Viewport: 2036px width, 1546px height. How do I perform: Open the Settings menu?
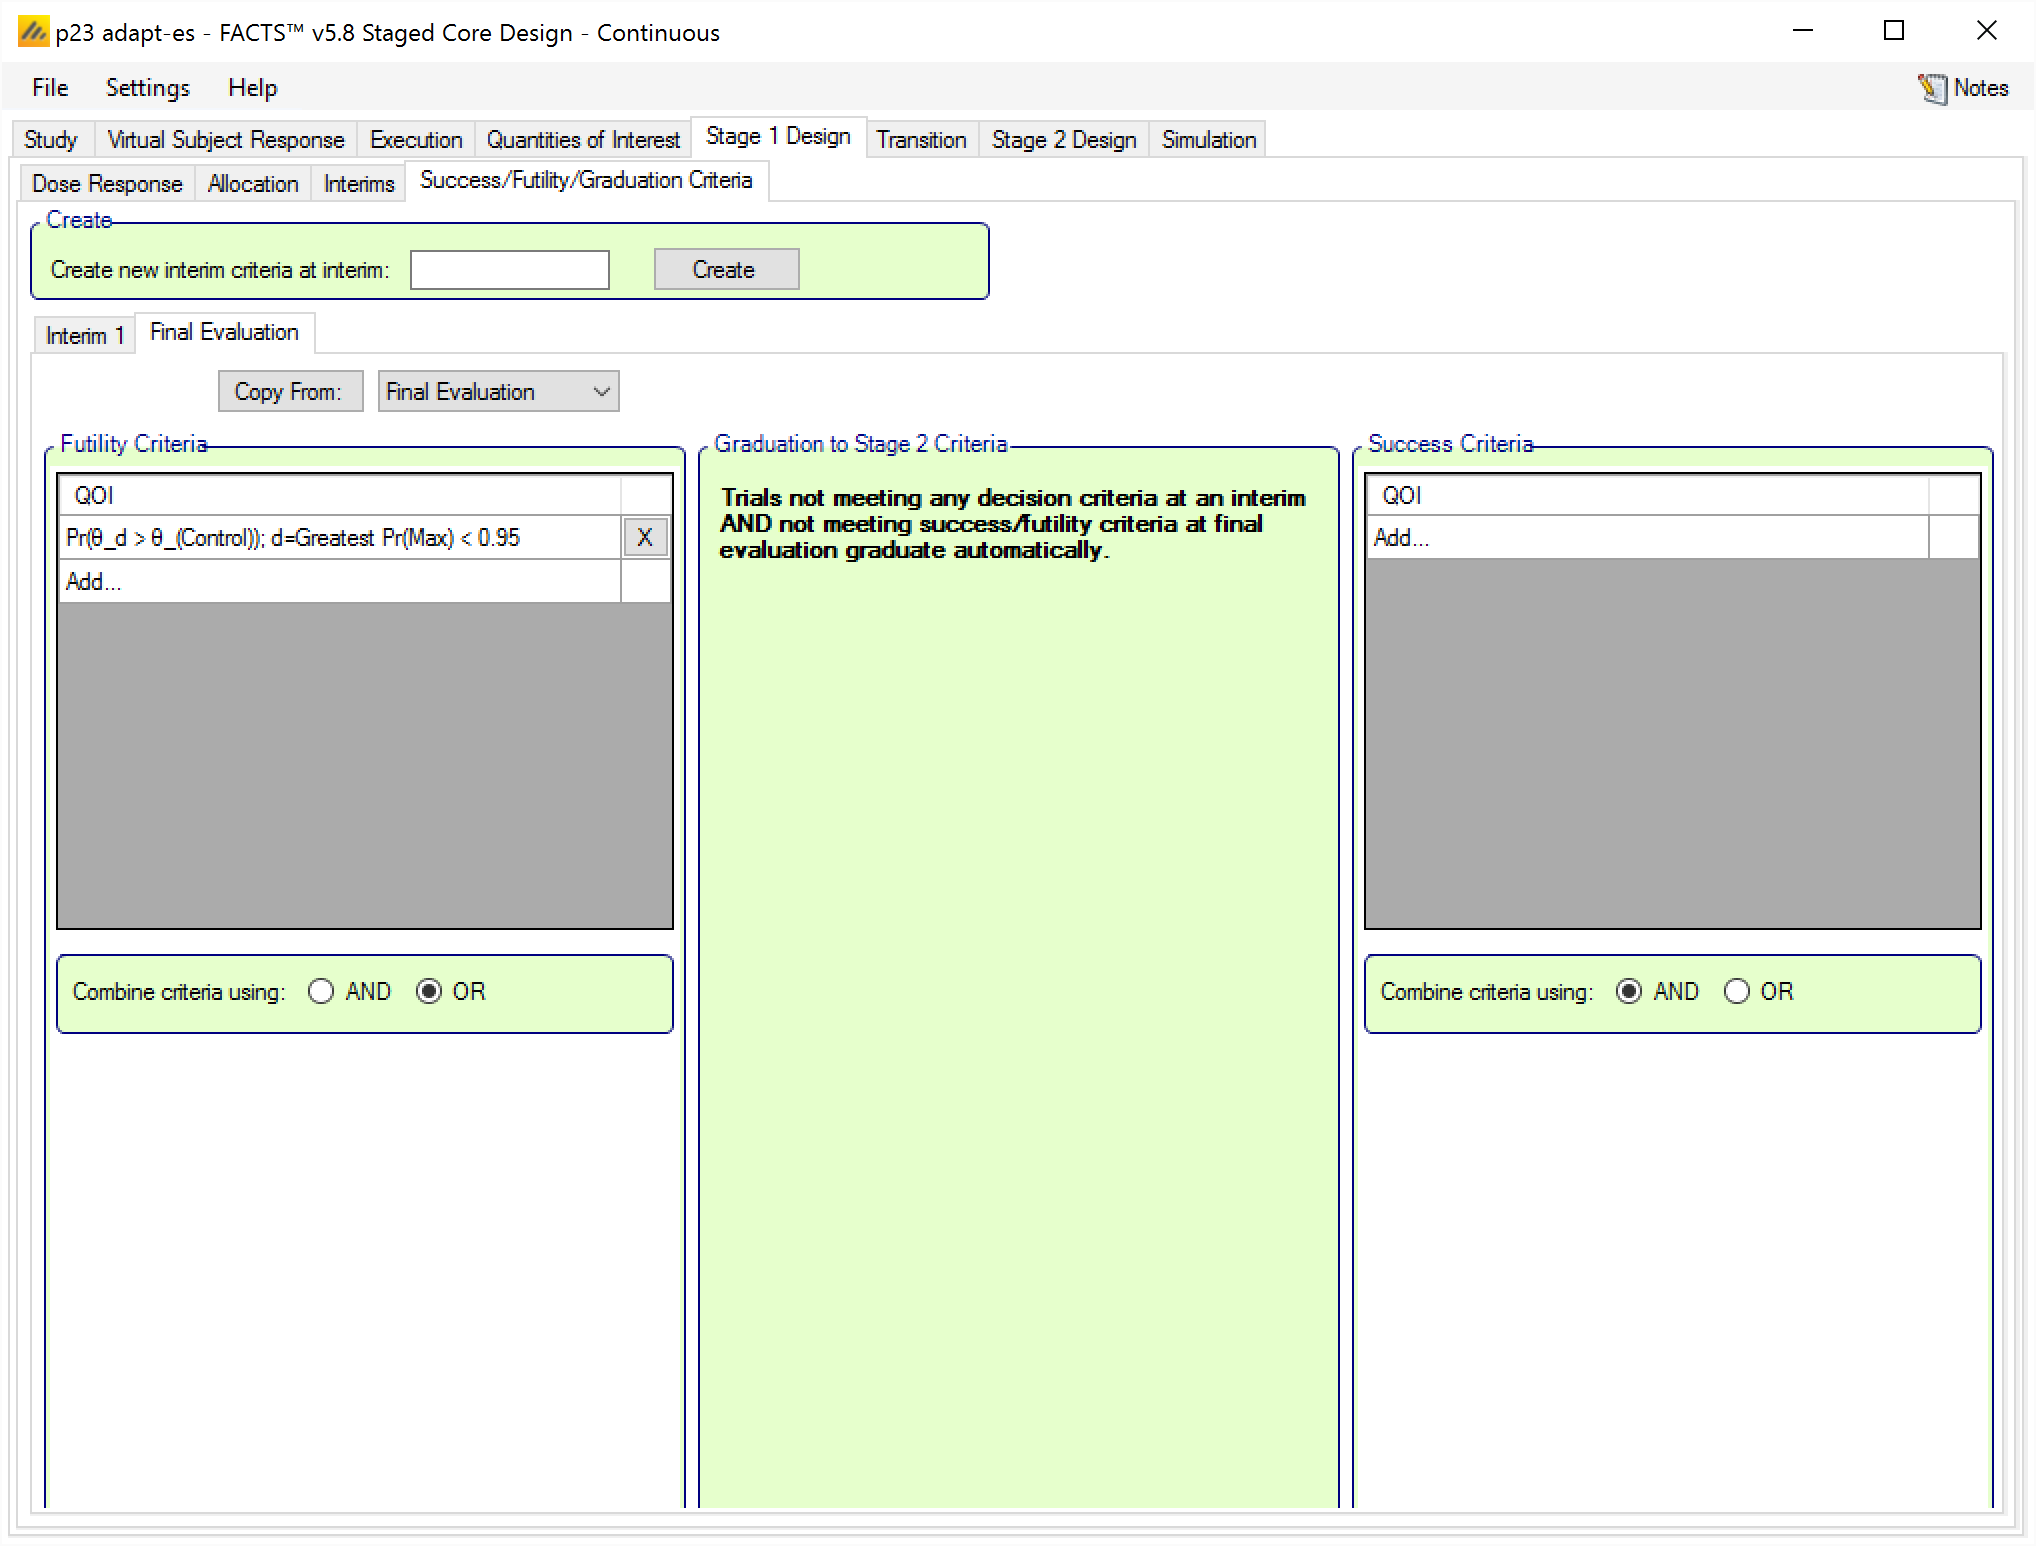(147, 88)
